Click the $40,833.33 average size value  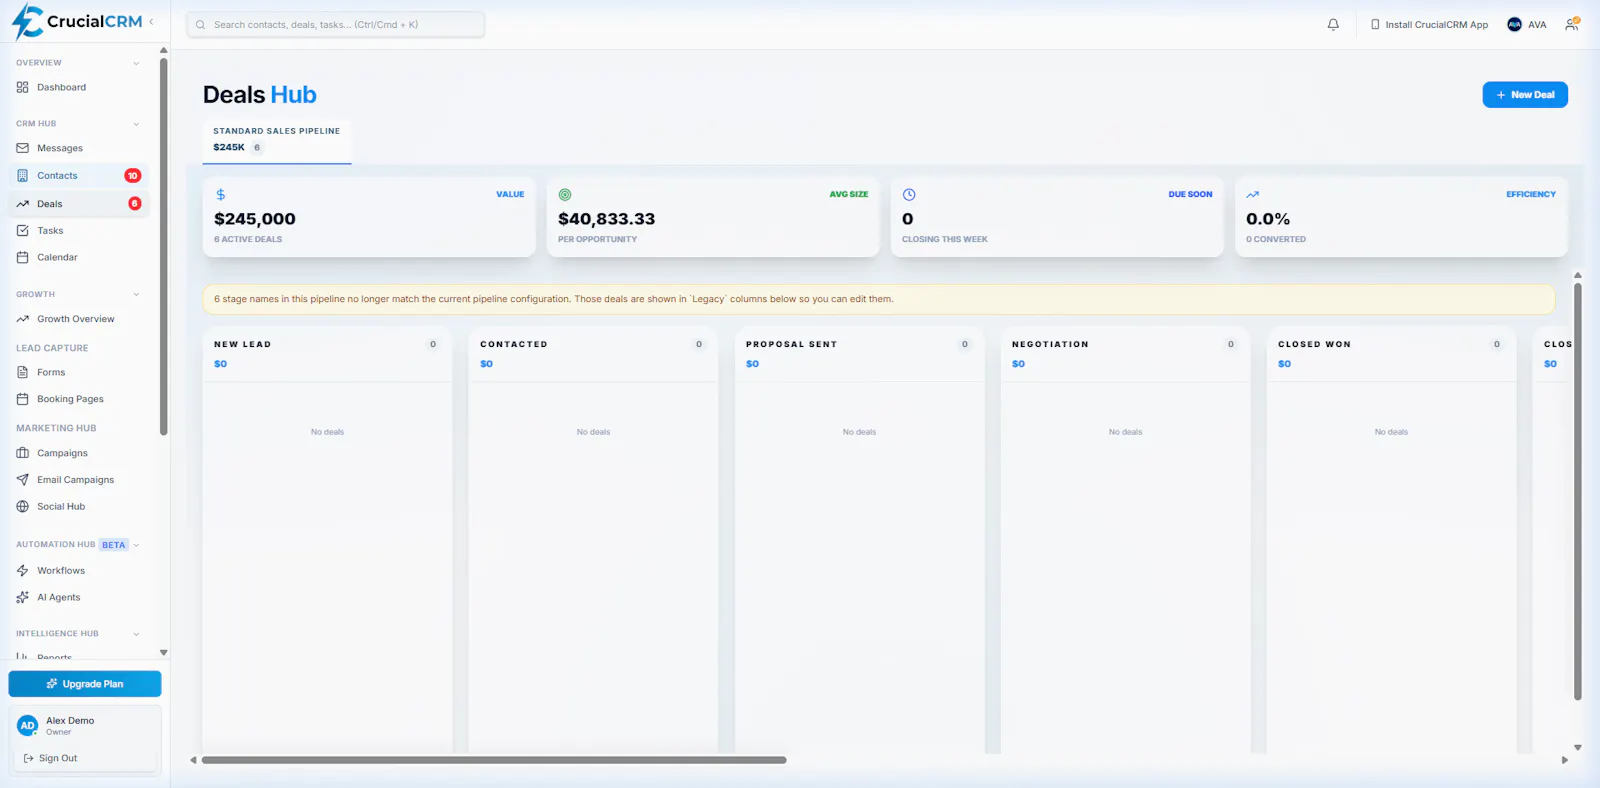pyautogui.click(x=607, y=219)
